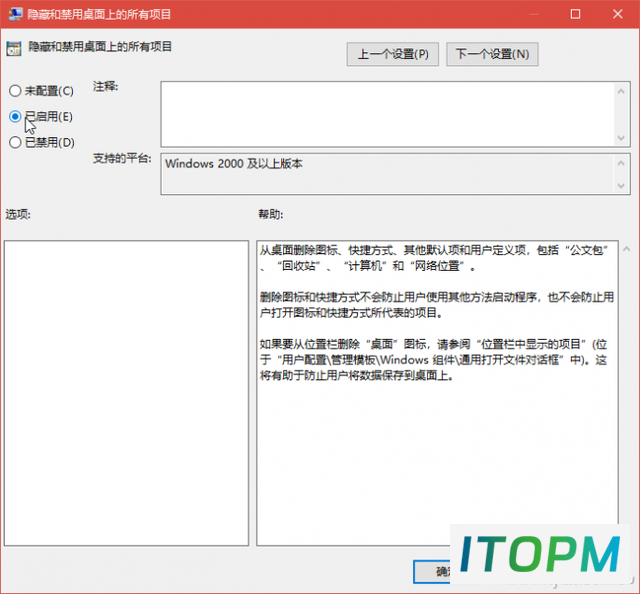Click the 隐藏和禁用桌面上的所有项目 heading text
Image resolution: width=640 pixels, height=594 pixels.
click(x=100, y=47)
